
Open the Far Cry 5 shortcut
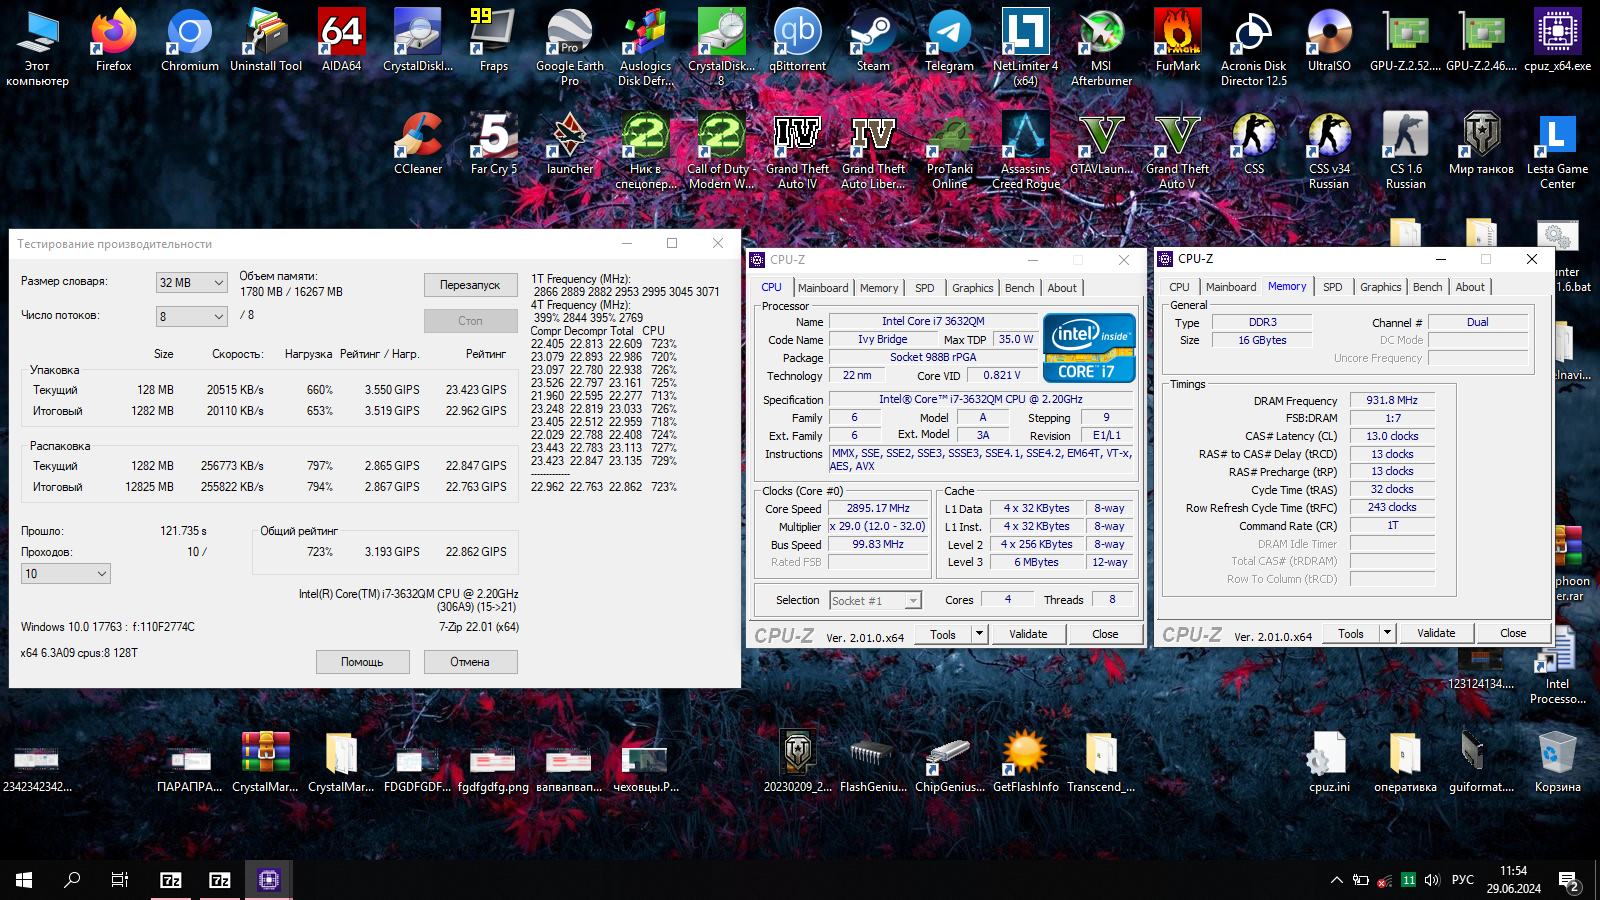coord(493,143)
